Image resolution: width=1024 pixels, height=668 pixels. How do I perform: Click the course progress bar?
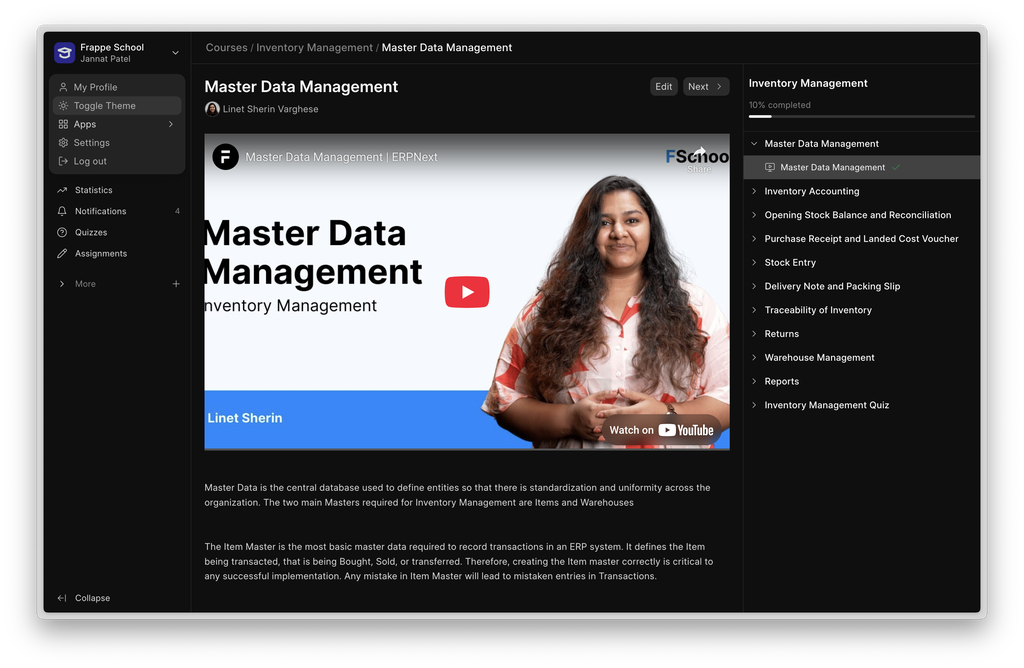point(861,117)
